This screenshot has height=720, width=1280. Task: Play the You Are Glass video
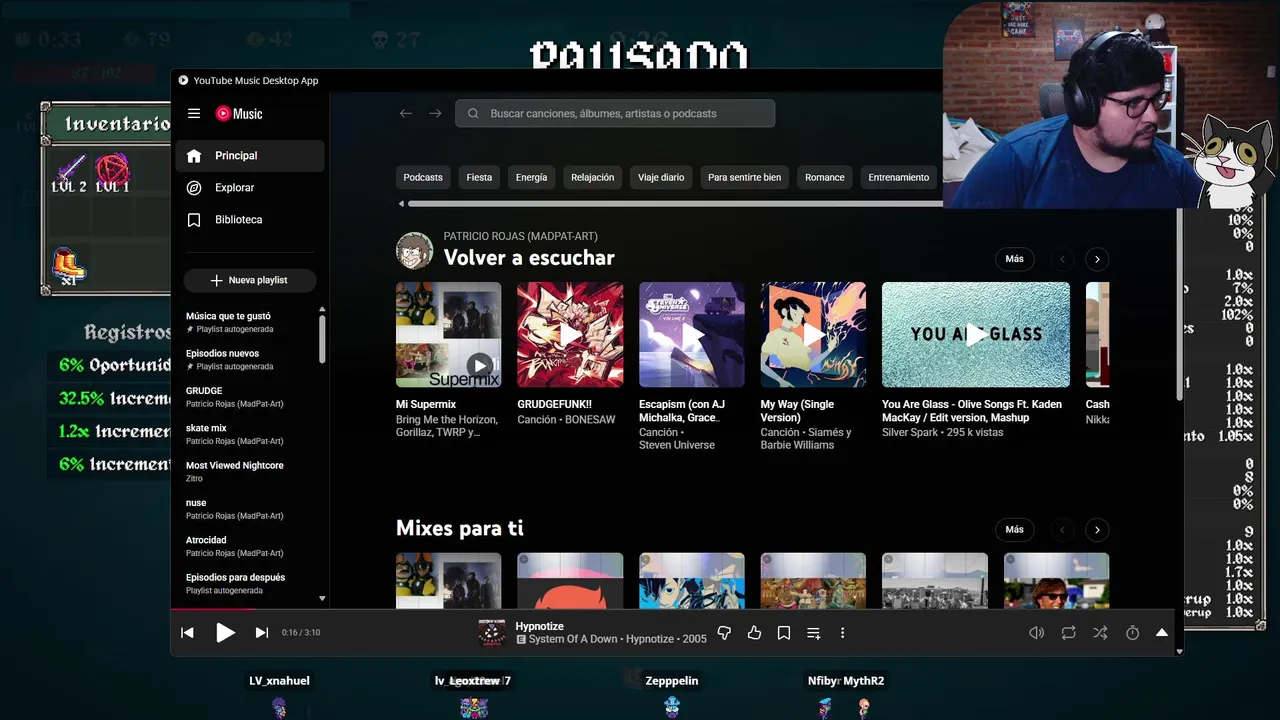(x=976, y=334)
